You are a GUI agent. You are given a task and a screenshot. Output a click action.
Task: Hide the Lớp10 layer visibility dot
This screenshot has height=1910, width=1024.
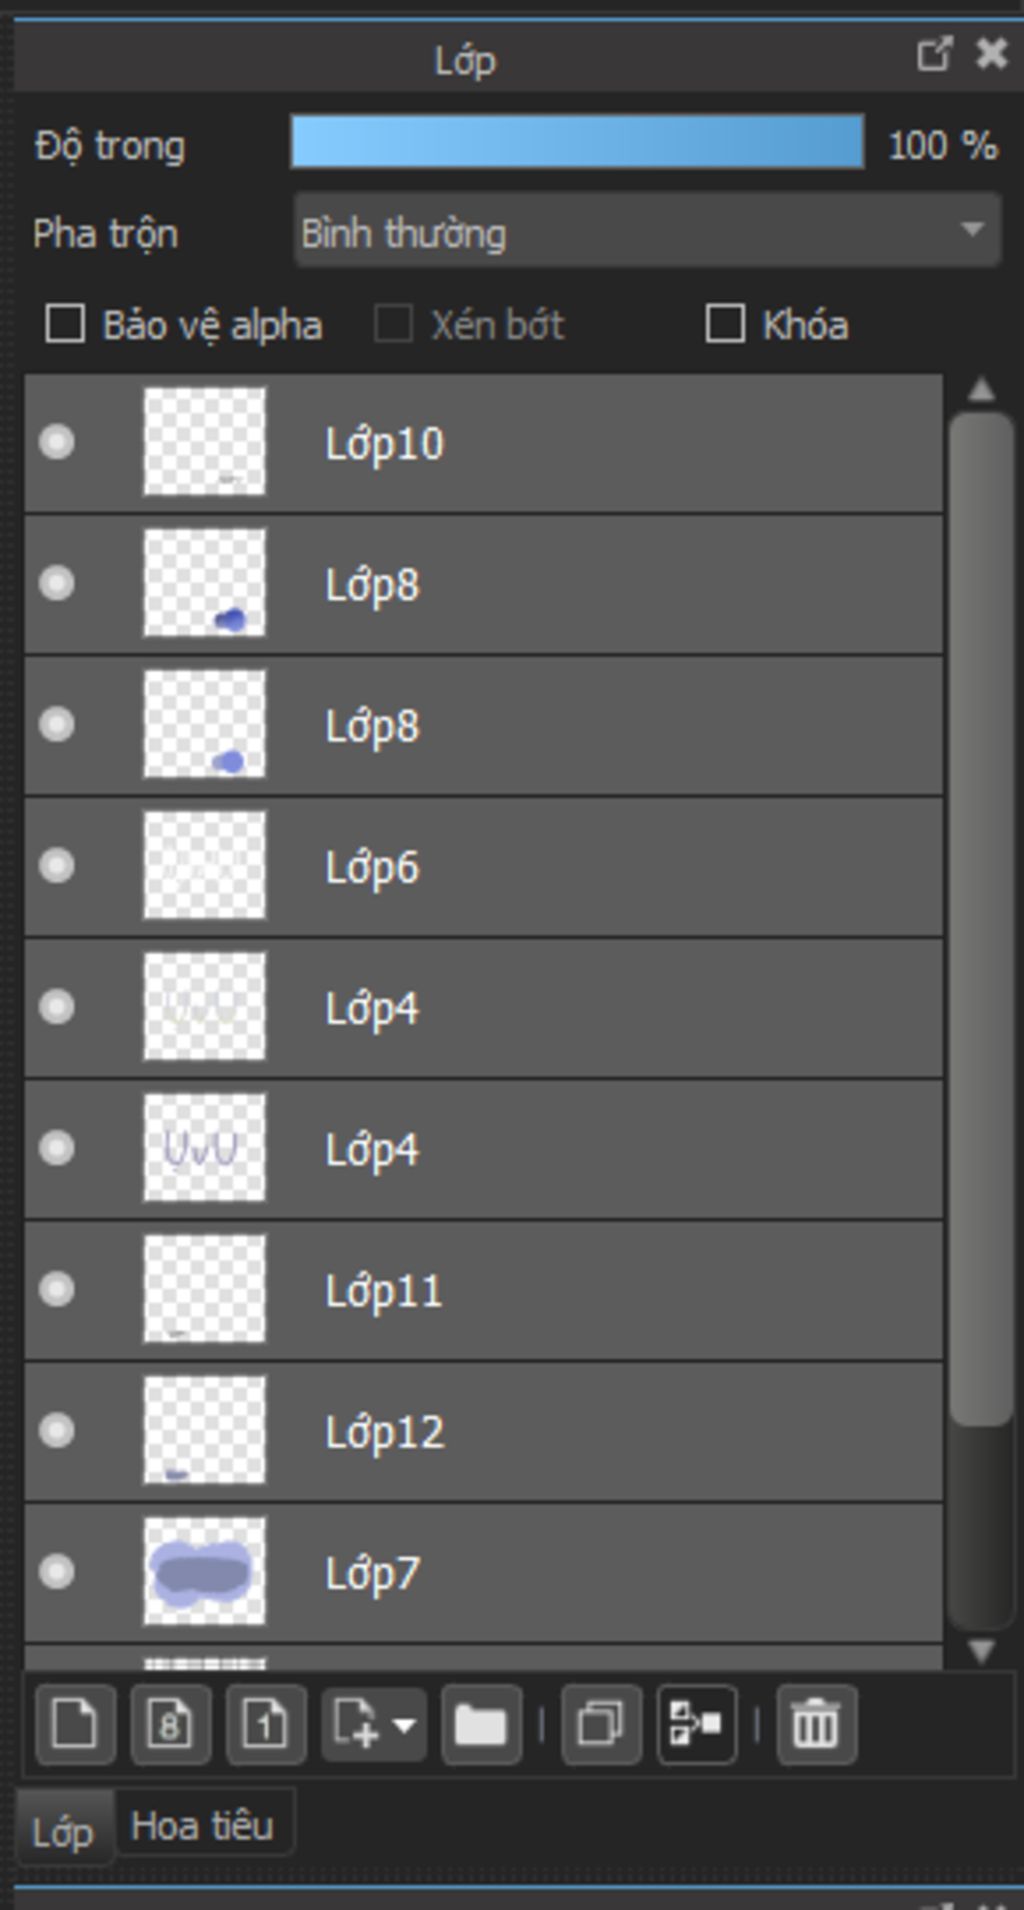(57, 442)
